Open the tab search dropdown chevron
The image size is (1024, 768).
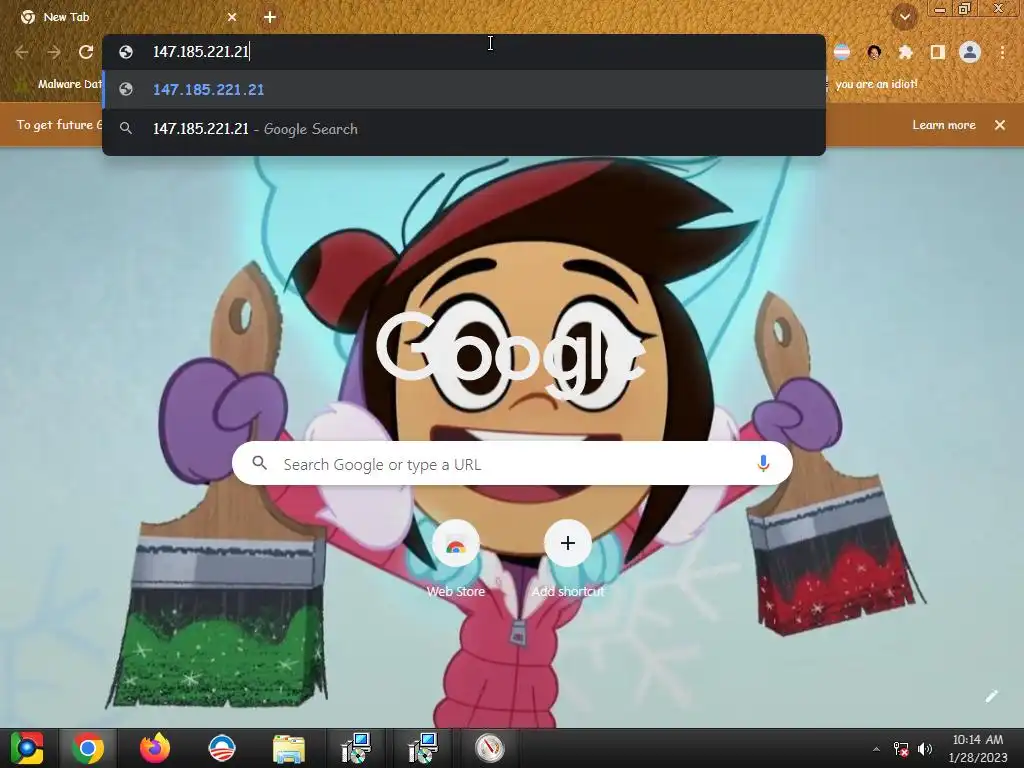[x=905, y=17]
